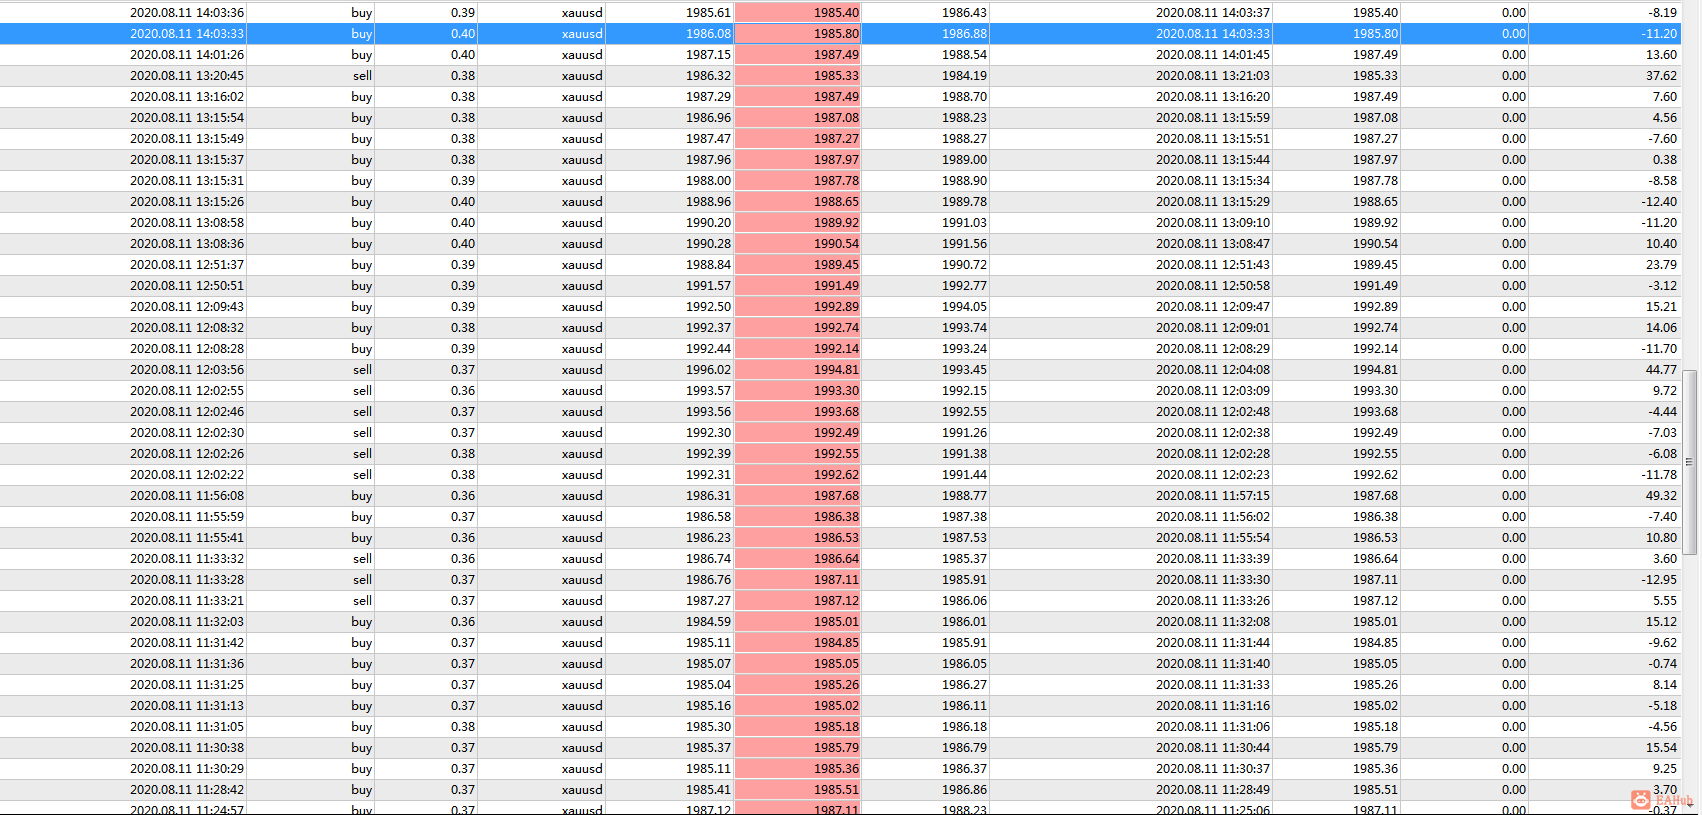The width and height of the screenshot is (1702, 815).
Task: Click the vertical scrollbar thumb on the right
Action: click(1690, 462)
